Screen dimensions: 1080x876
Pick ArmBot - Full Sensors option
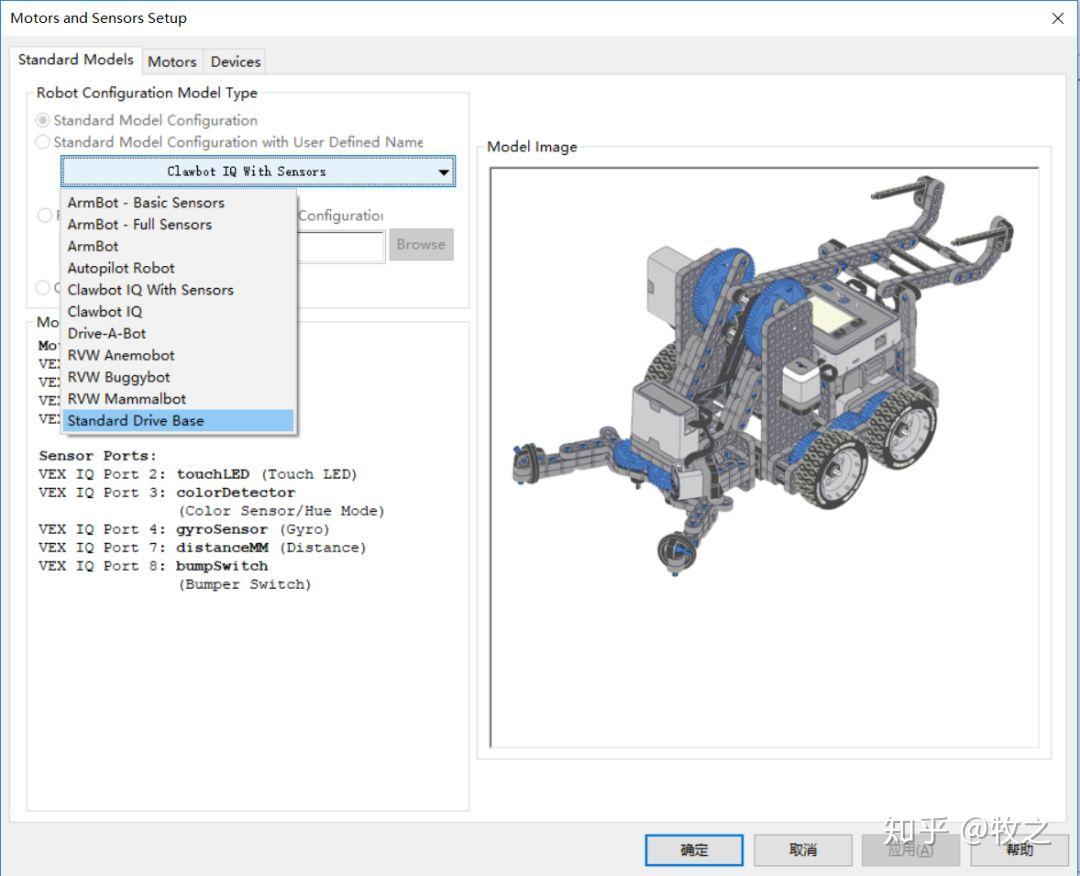pos(140,224)
